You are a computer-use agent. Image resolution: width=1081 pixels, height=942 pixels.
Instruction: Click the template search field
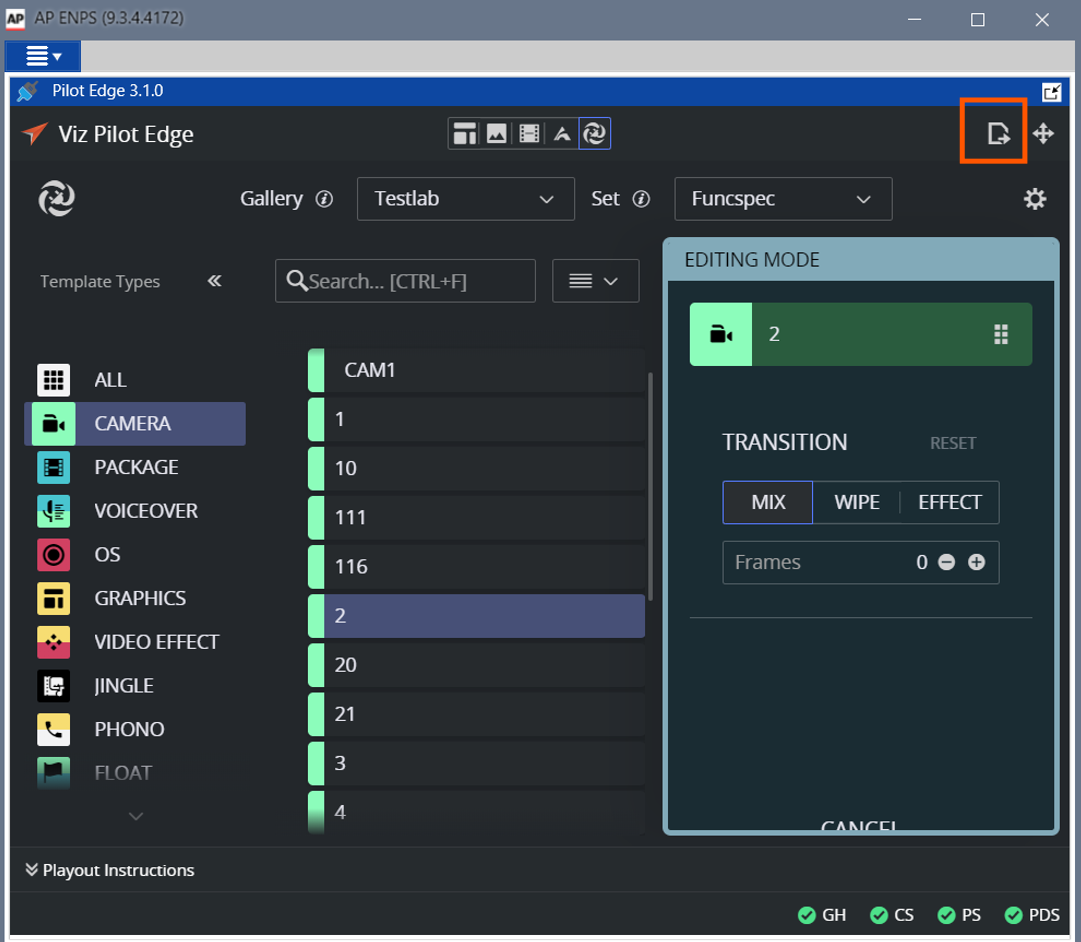[x=405, y=281]
